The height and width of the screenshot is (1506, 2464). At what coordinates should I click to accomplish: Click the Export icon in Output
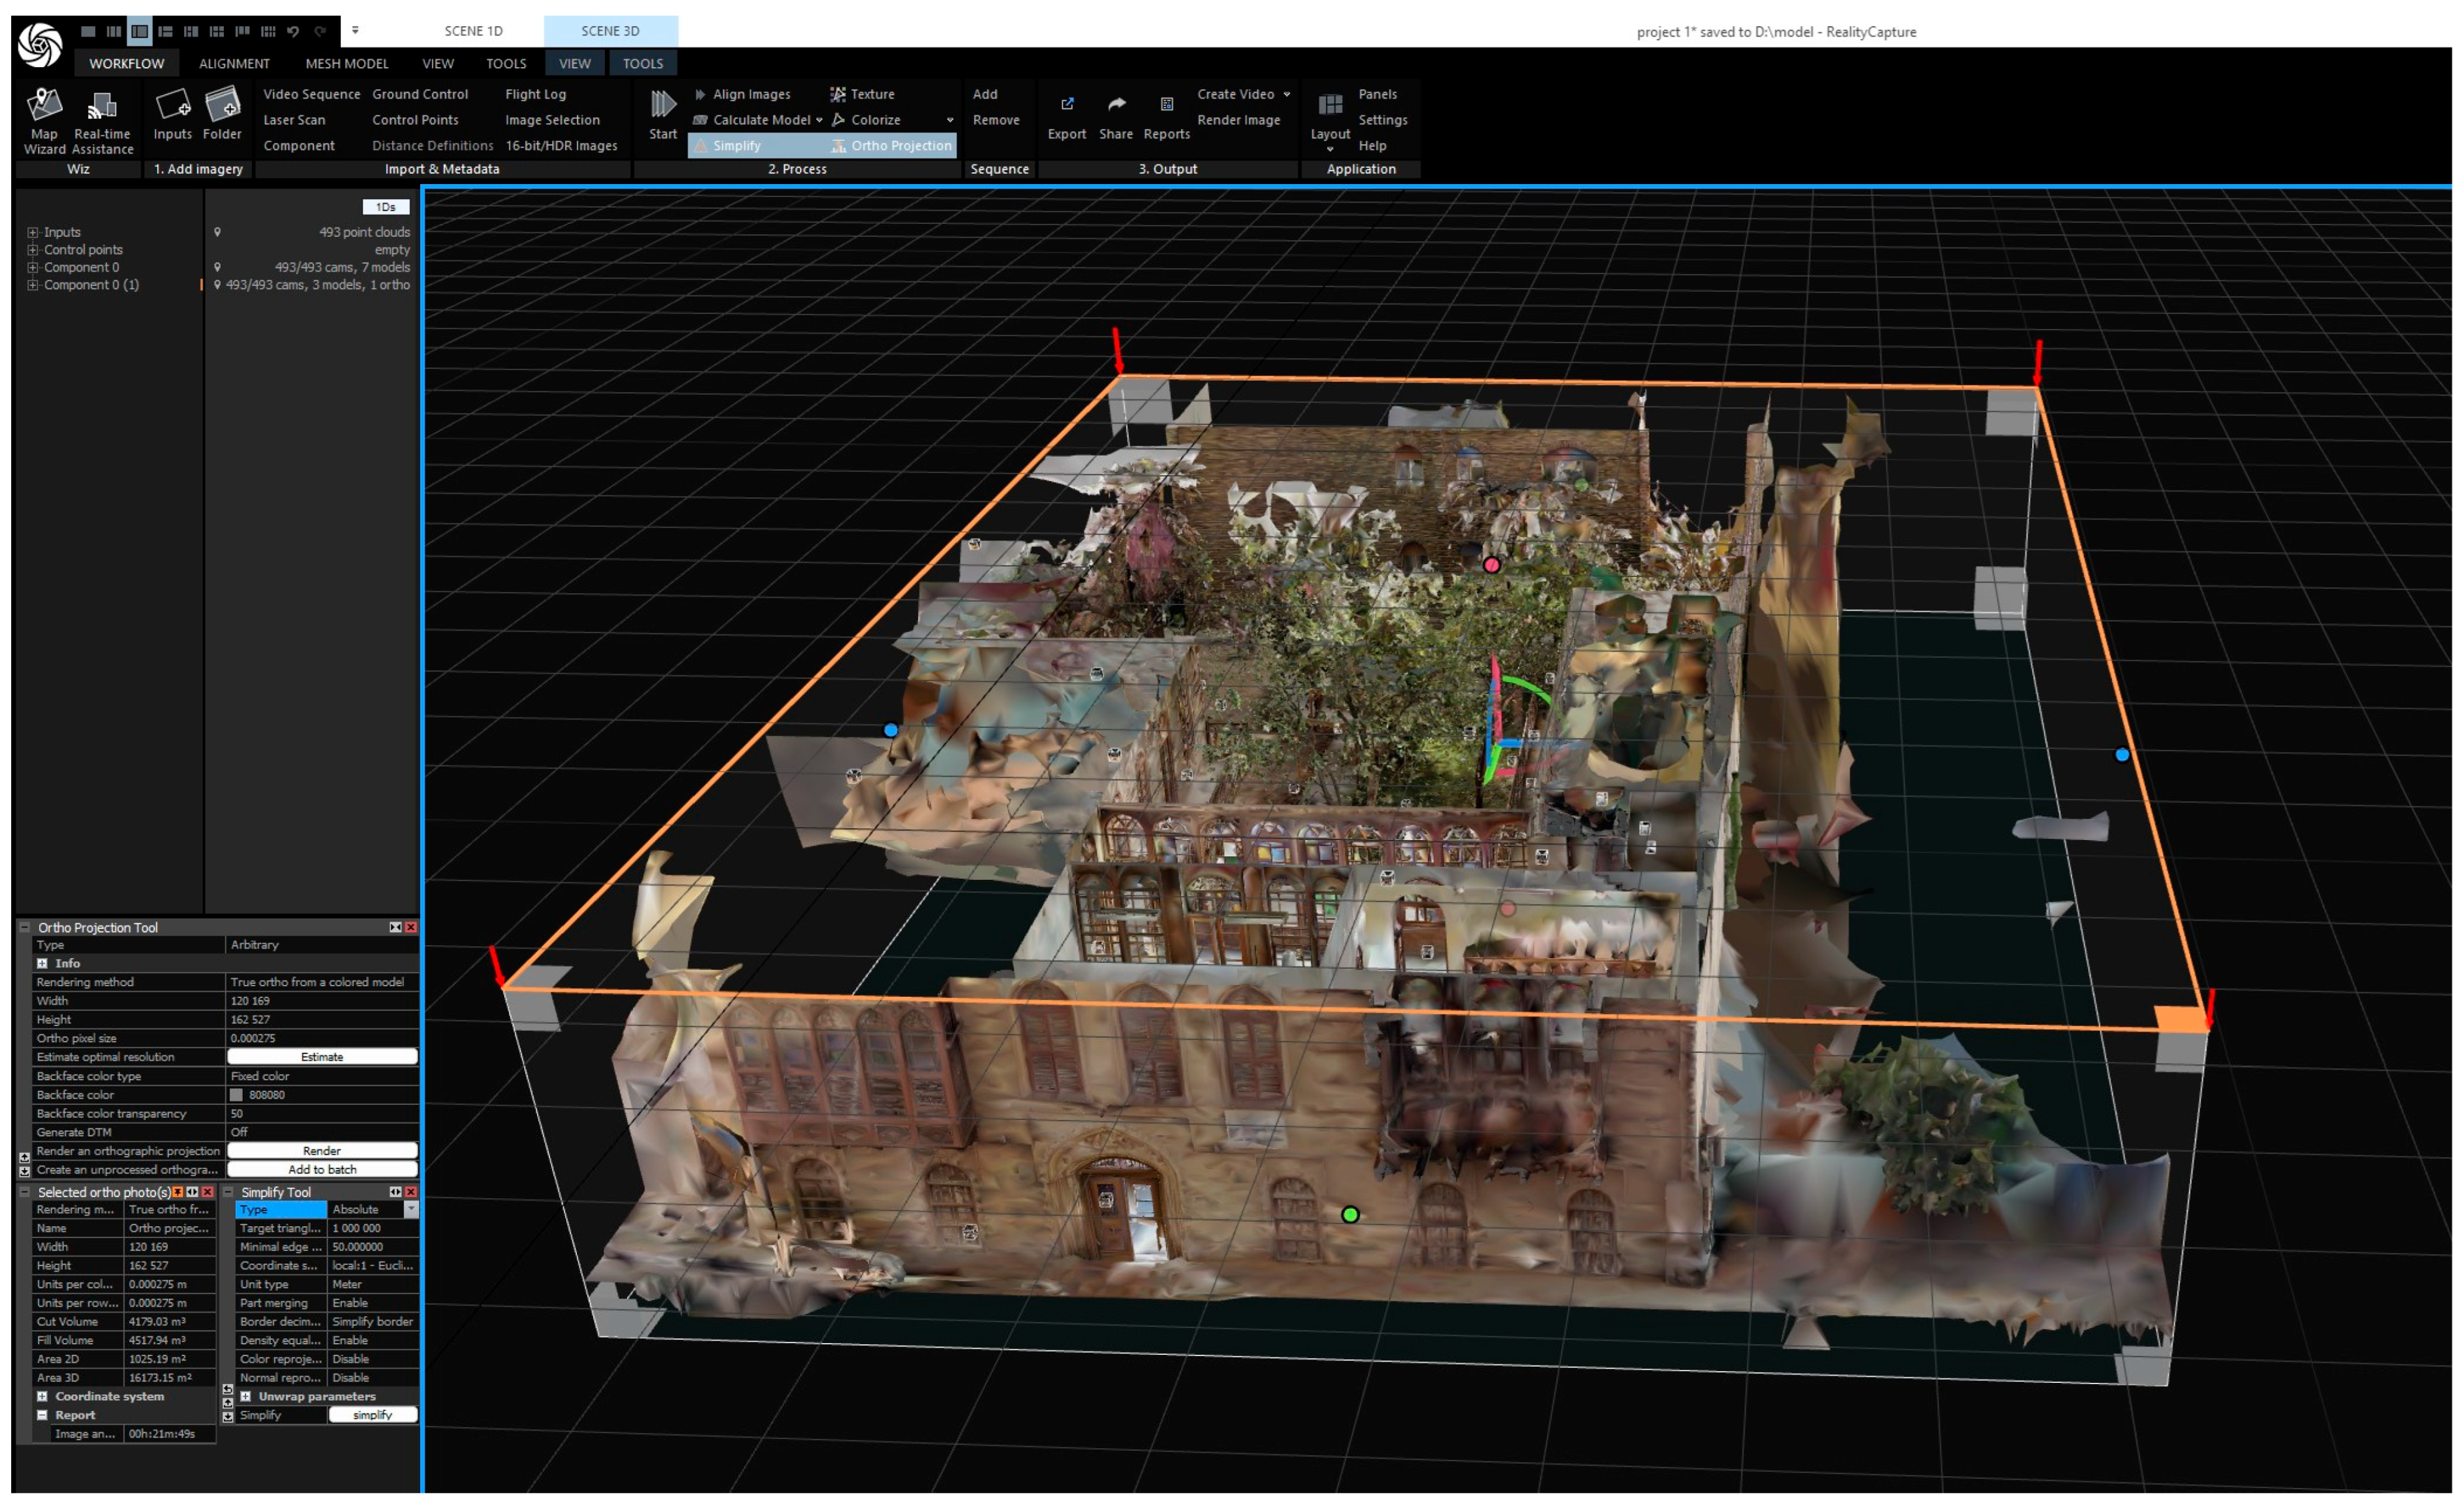(1066, 106)
